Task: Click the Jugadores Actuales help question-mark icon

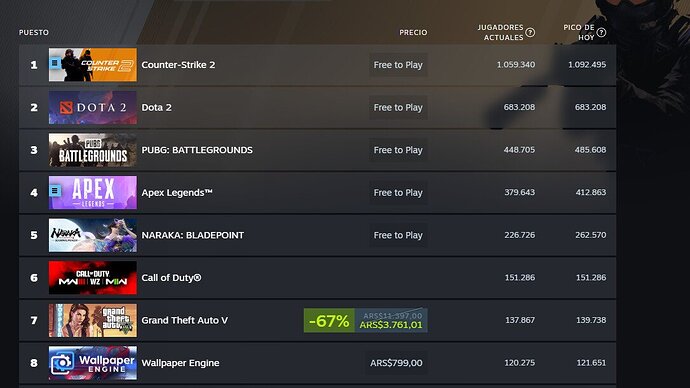Action: (530, 33)
